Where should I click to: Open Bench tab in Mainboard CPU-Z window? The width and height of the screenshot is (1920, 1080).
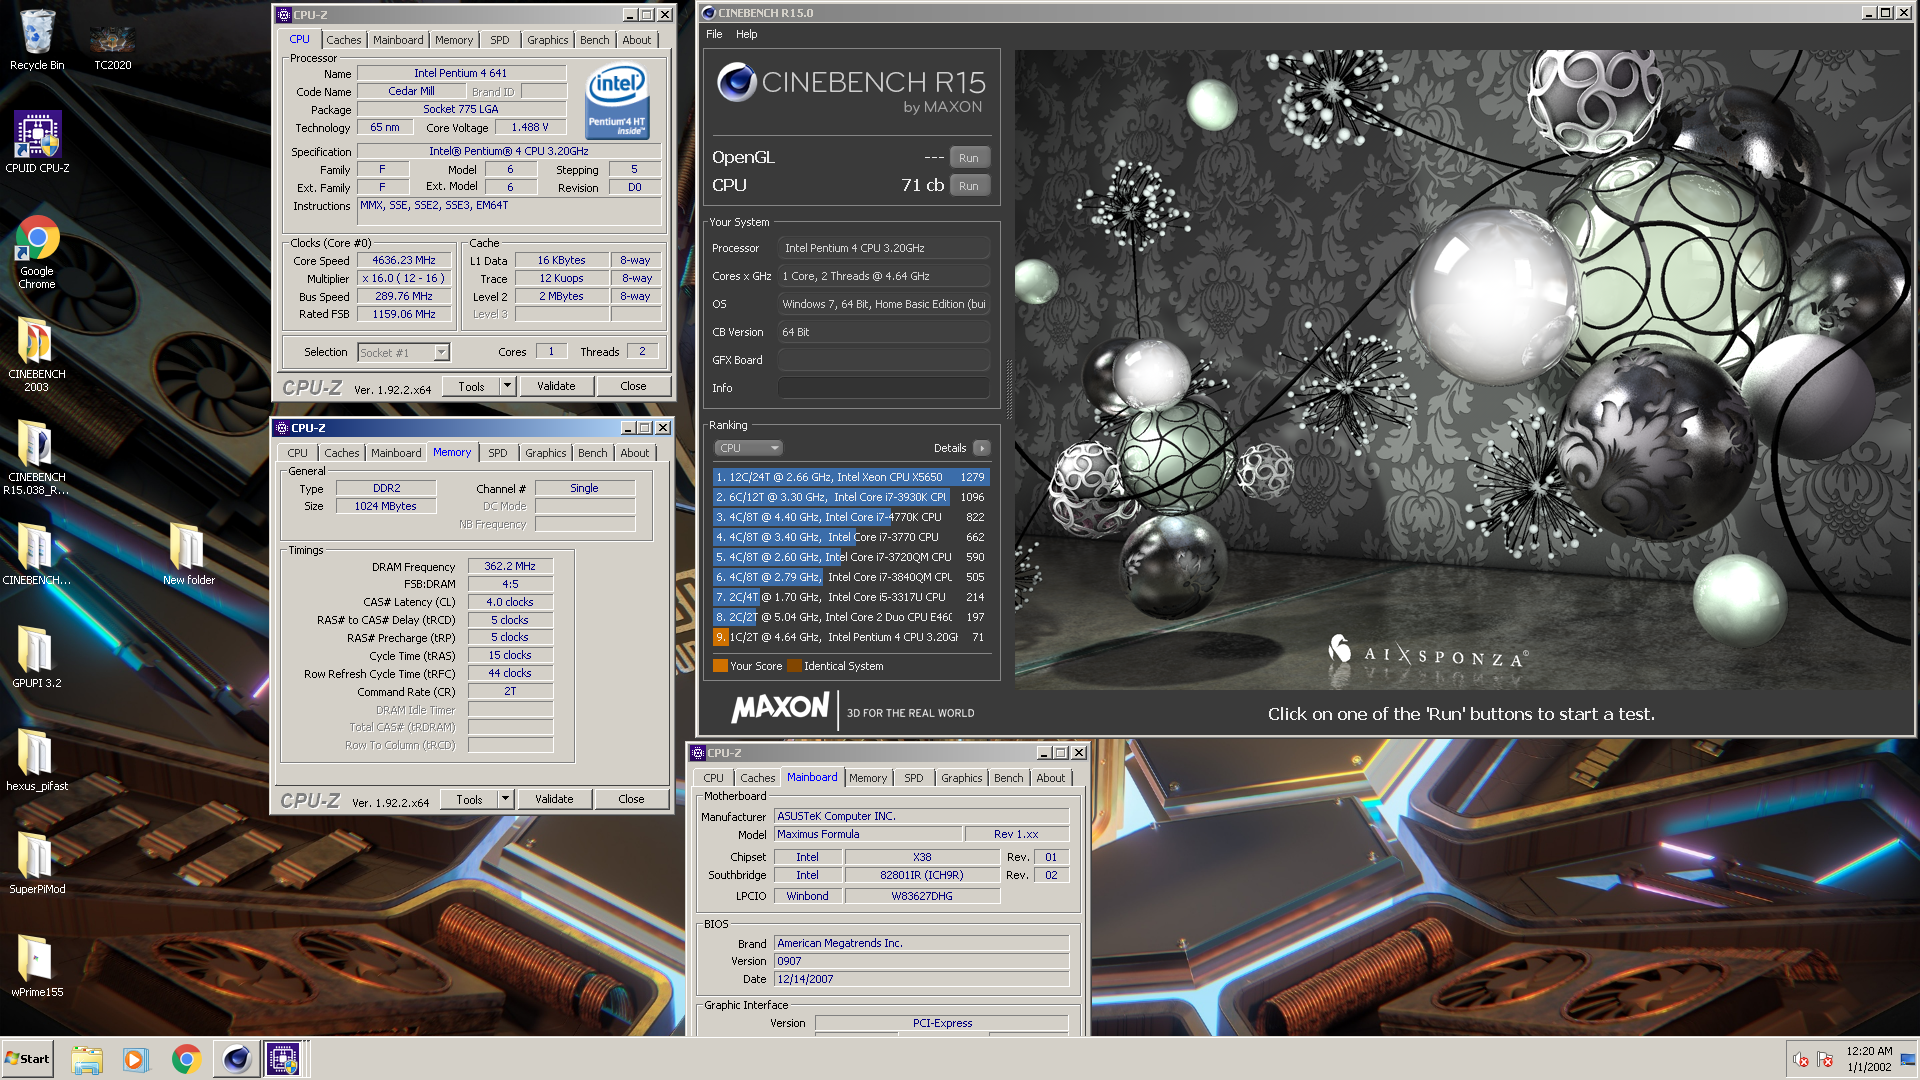coord(1009,778)
